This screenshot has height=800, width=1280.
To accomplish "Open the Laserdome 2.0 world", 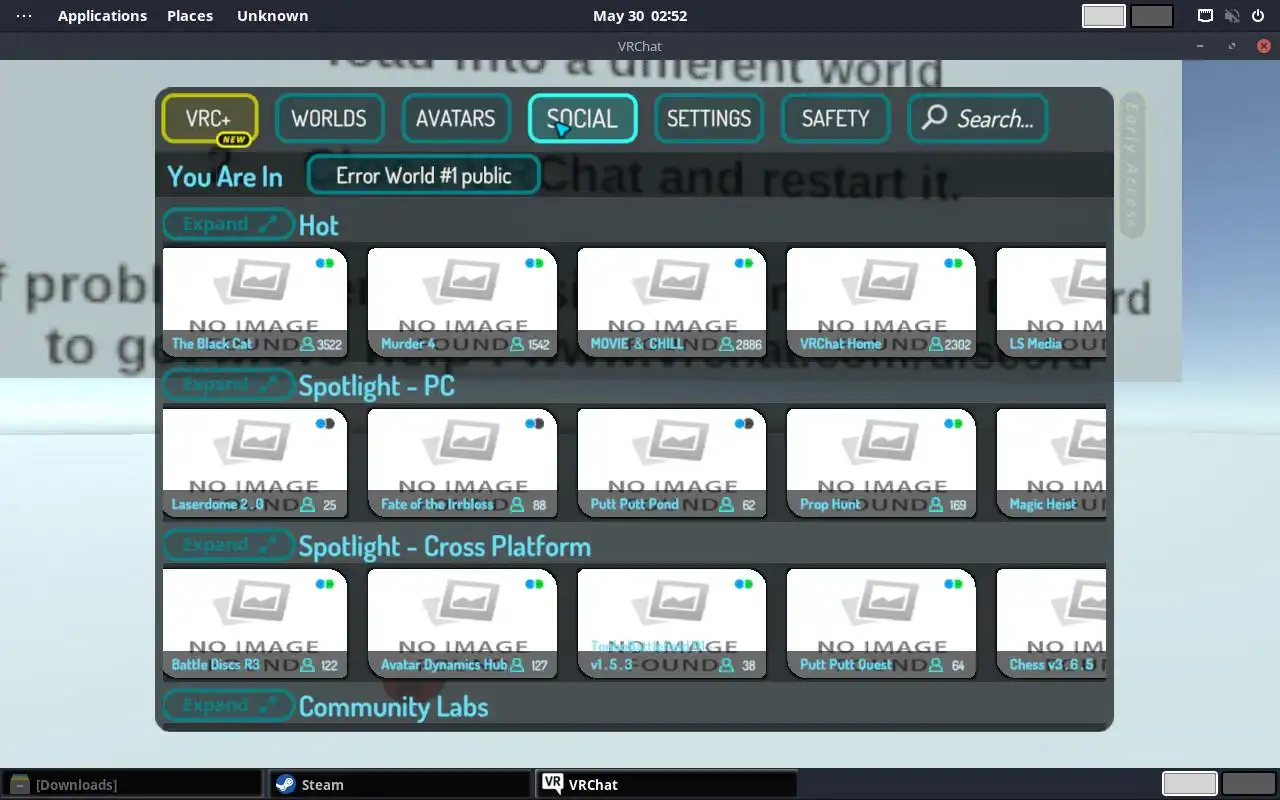I will 255,463.
